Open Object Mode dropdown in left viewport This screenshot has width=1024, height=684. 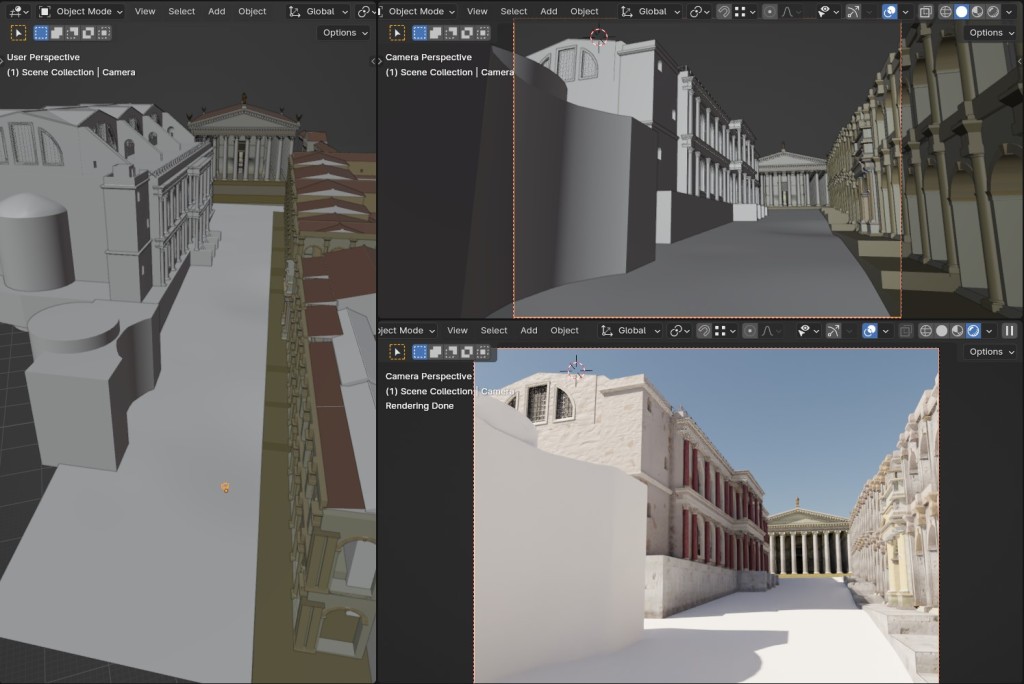coord(82,12)
